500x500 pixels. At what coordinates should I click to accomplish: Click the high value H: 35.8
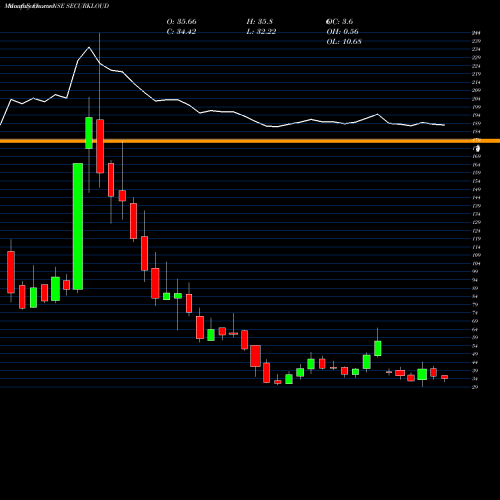(260, 22)
